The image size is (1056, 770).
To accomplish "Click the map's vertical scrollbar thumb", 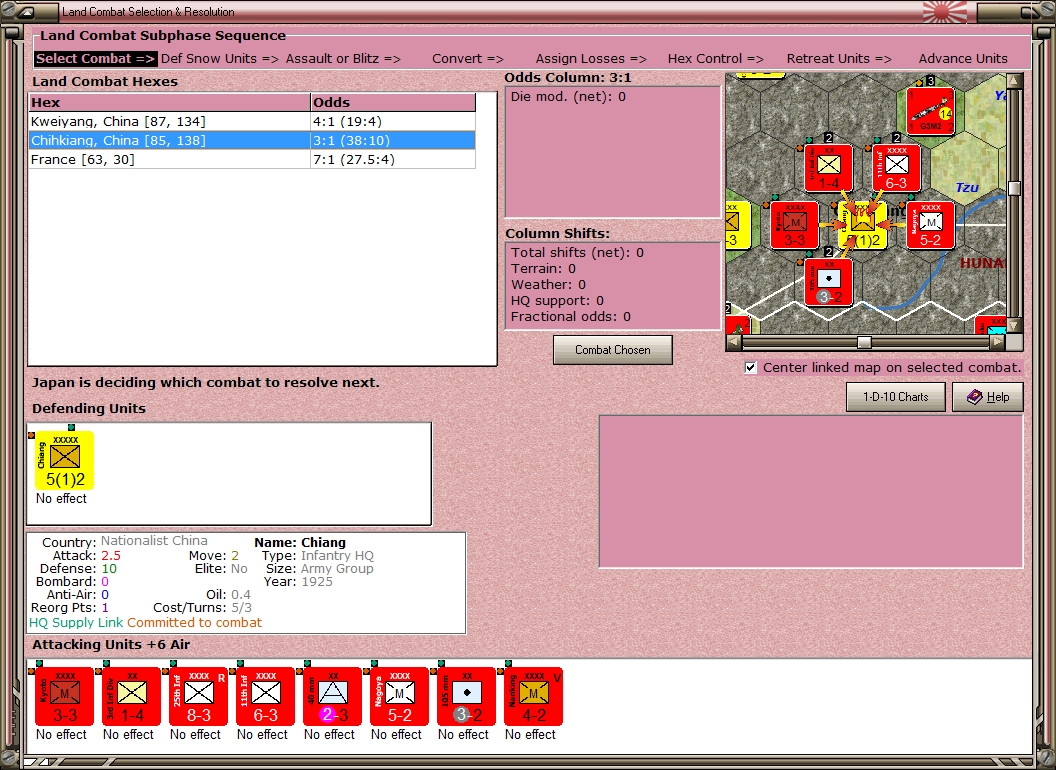I will [x=1015, y=188].
